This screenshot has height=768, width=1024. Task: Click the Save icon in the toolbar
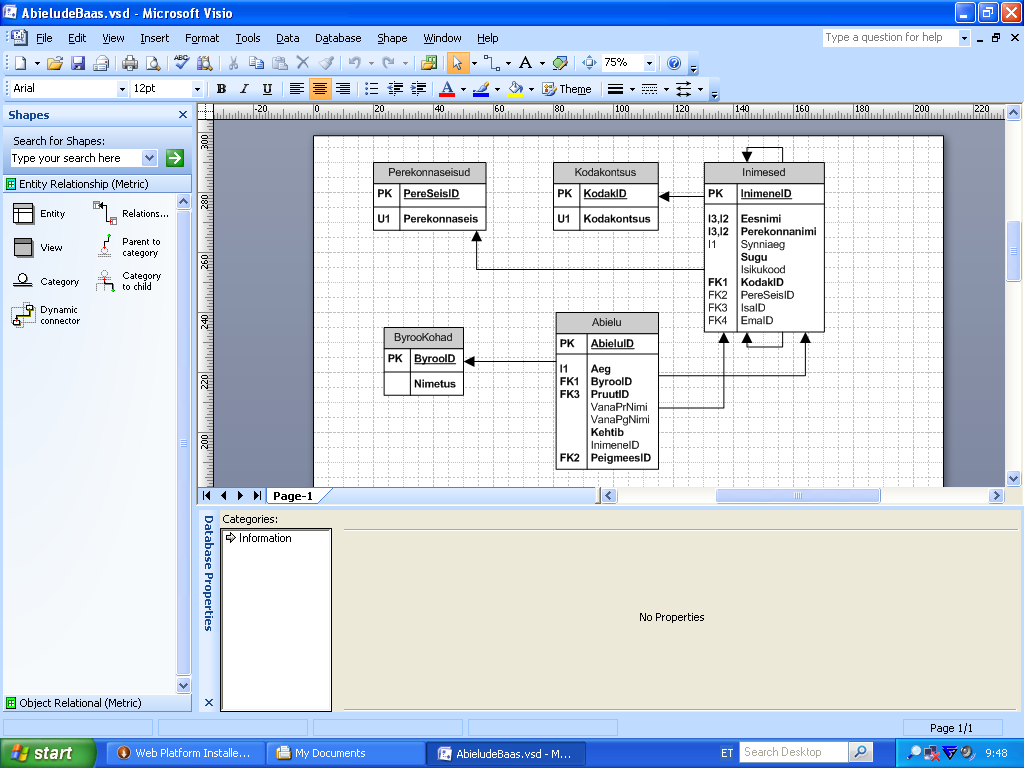click(x=78, y=63)
